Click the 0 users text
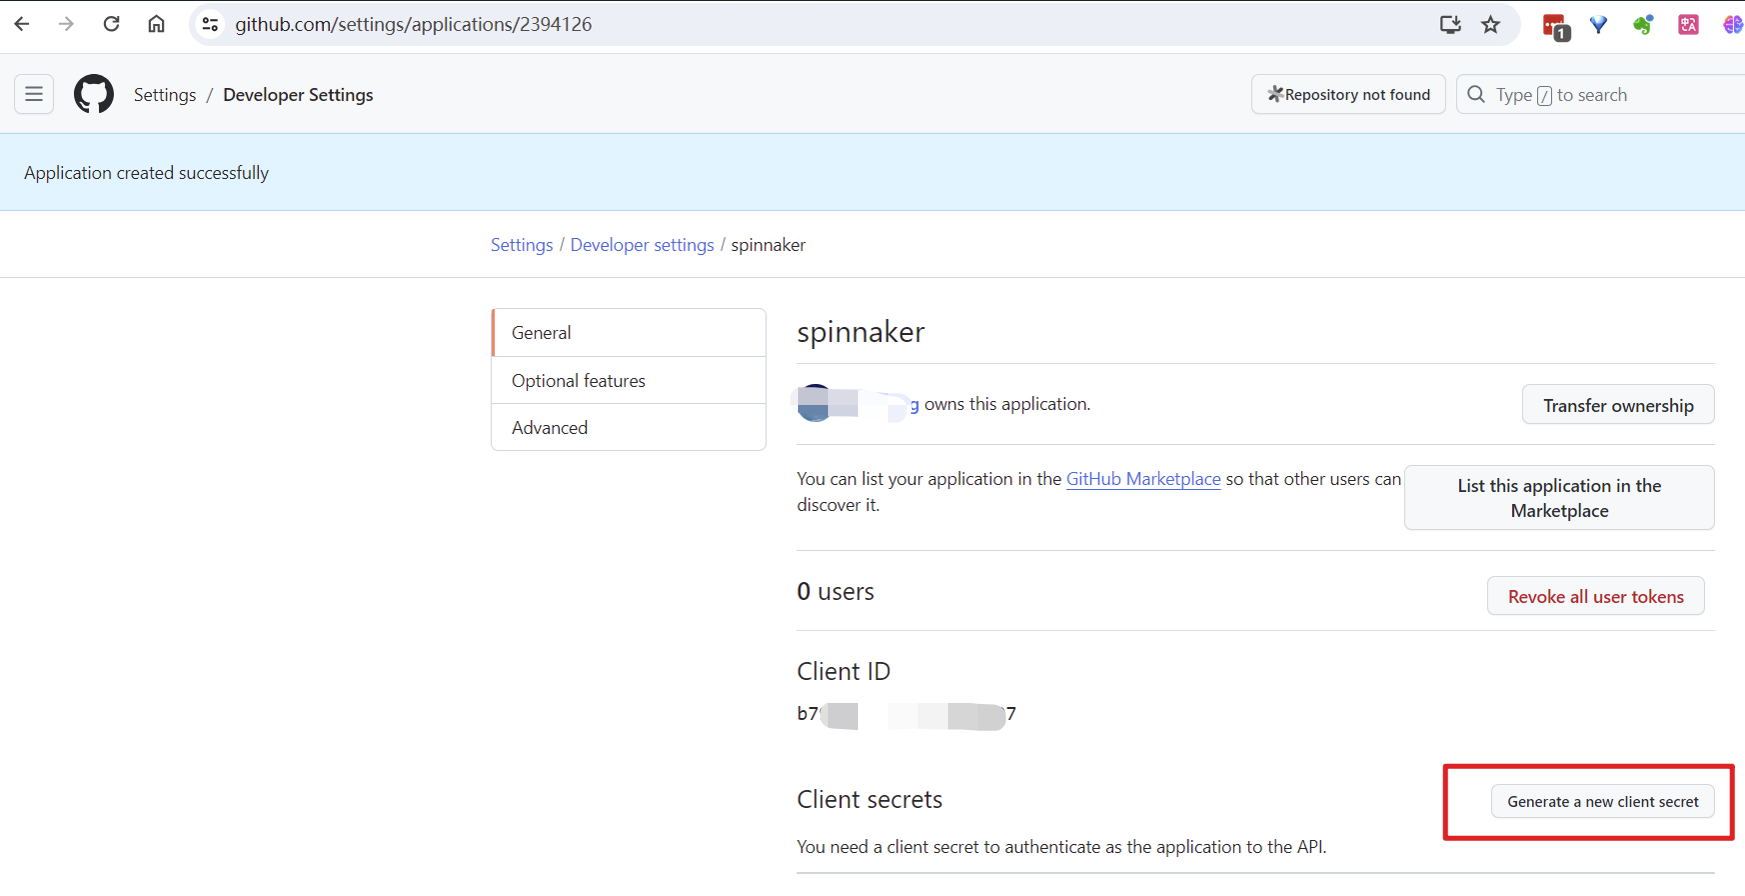Viewport: 1745px width, 896px height. [835, 591]
